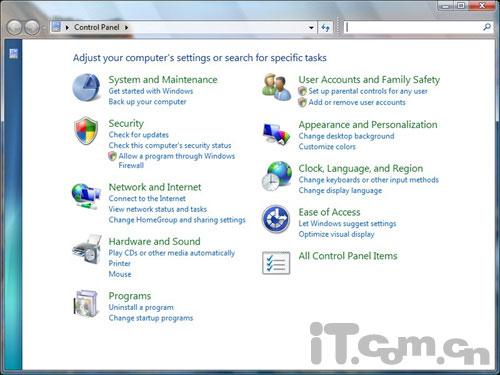Click the Back navigation arrow button
This screenshot has width=500, height=375.
pyautogui.click(x=15, y=27)
